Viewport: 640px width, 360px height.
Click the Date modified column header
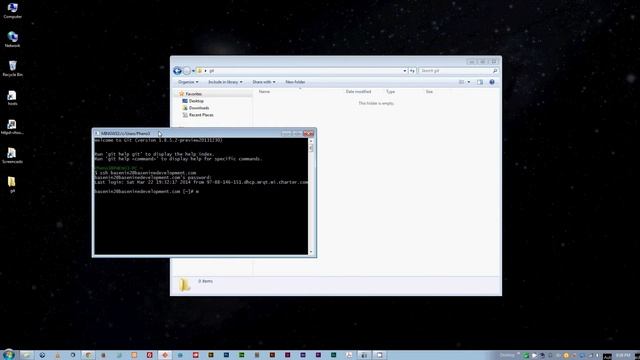click(358, 92)
